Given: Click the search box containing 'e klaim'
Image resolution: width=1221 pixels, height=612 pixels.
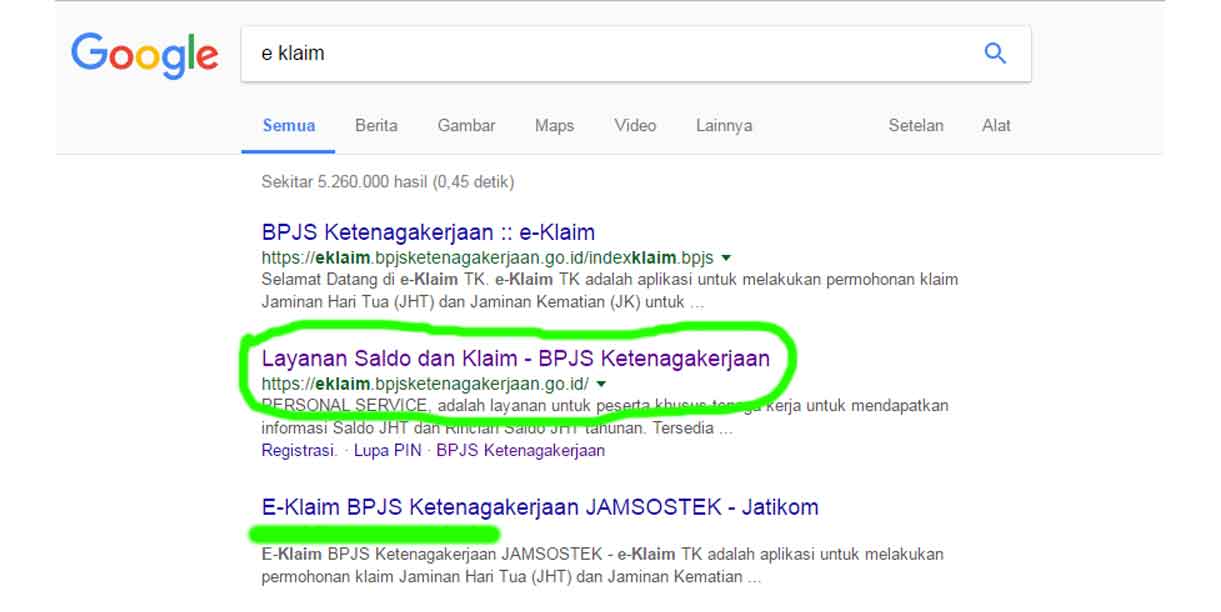Looking at the screenshot, I should [635, 53].
